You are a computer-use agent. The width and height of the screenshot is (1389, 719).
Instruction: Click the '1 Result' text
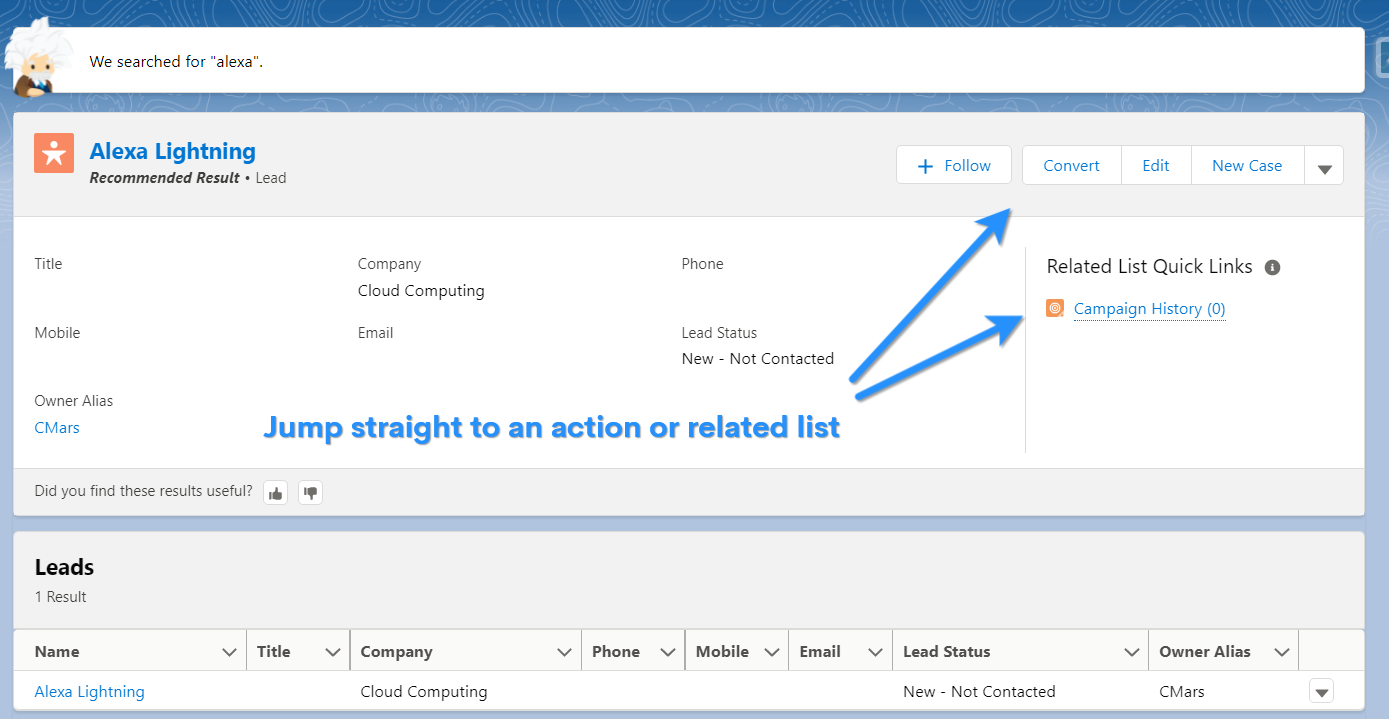(60, 597)
